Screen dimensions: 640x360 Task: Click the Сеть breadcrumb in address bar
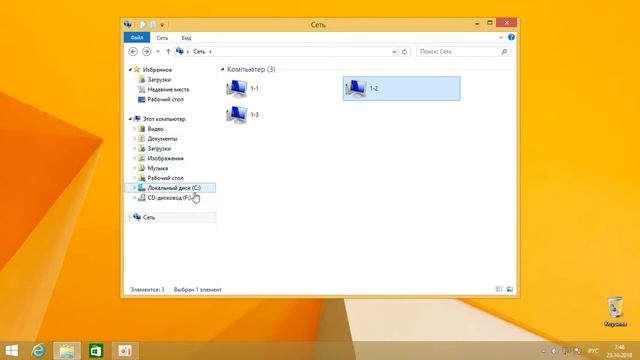199,52
